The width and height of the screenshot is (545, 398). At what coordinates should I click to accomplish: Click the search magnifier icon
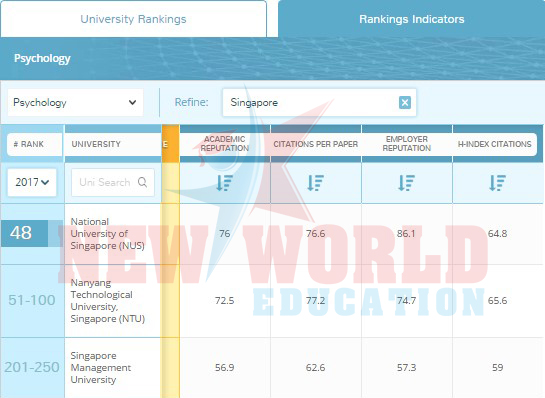coord(142,182)
